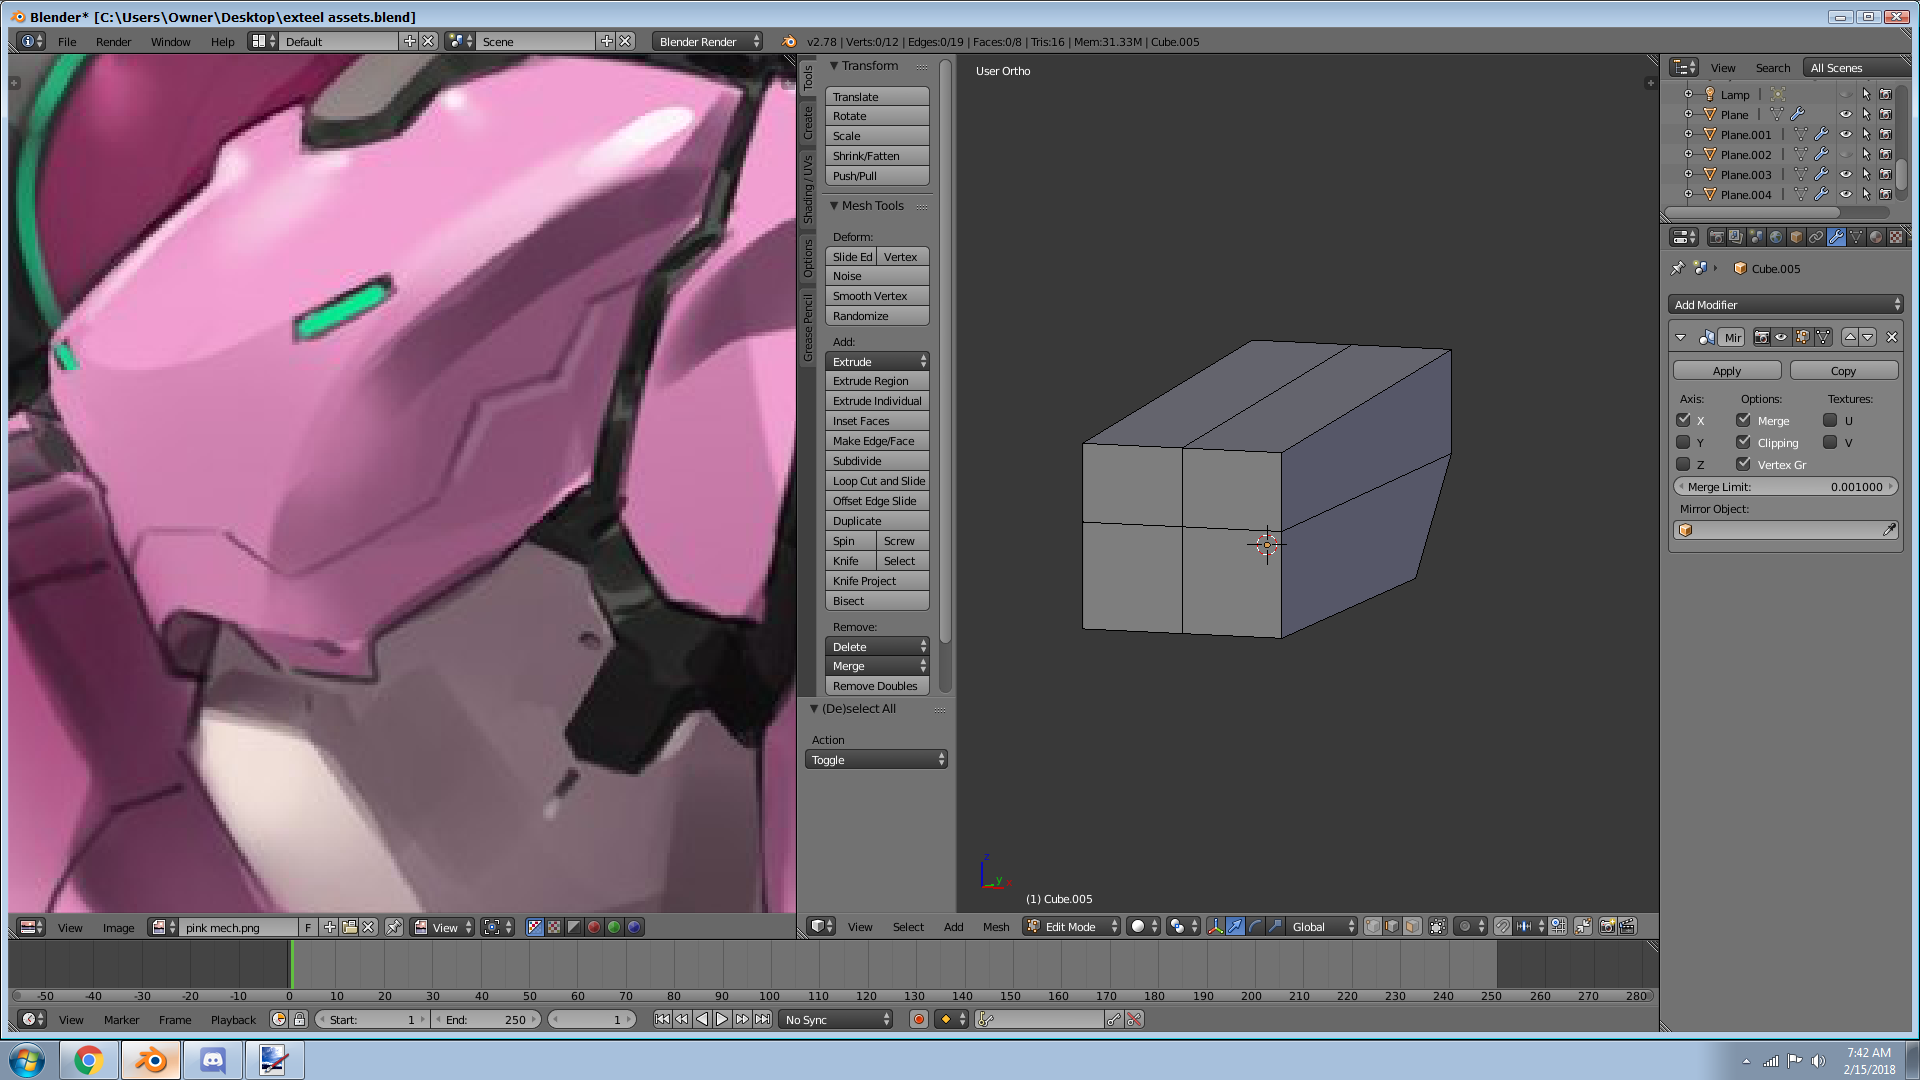This screenshot has height=1080, width=1920.
Task: Open the Material properties tab
Action: pos(1876,237)
